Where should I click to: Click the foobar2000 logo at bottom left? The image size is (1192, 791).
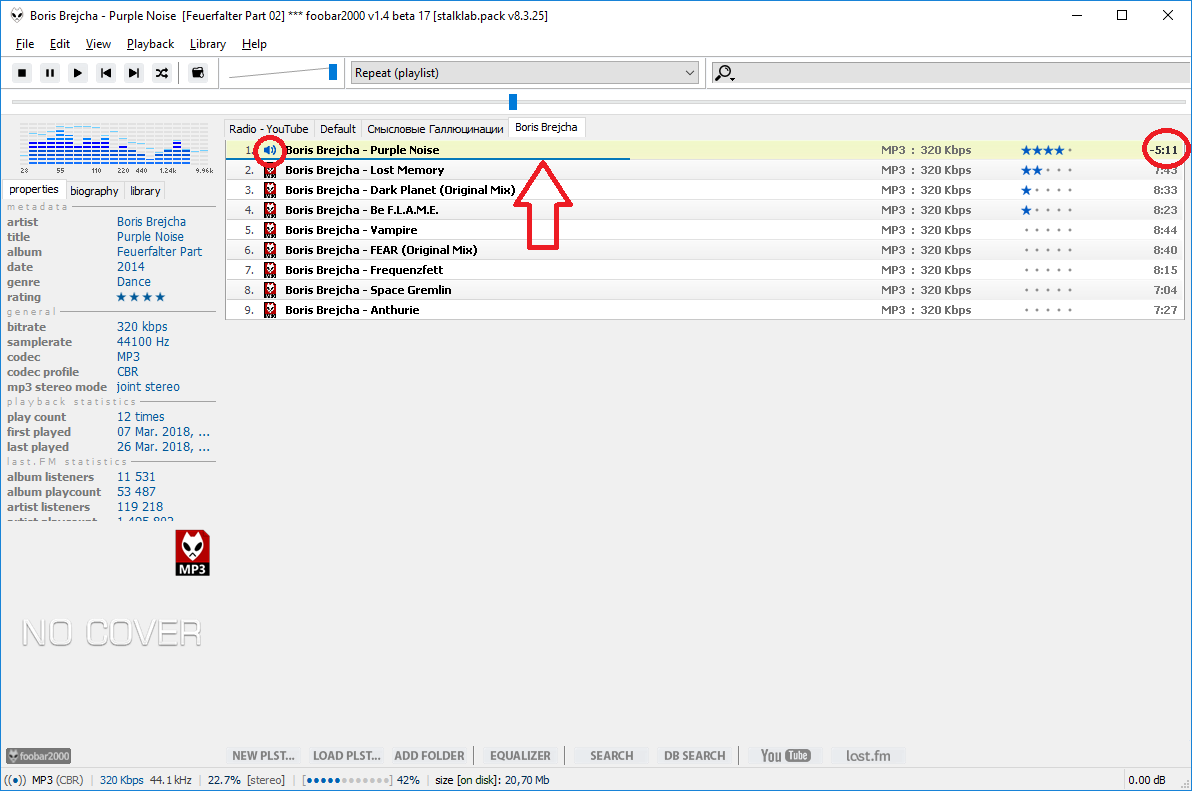coord(39,756)
